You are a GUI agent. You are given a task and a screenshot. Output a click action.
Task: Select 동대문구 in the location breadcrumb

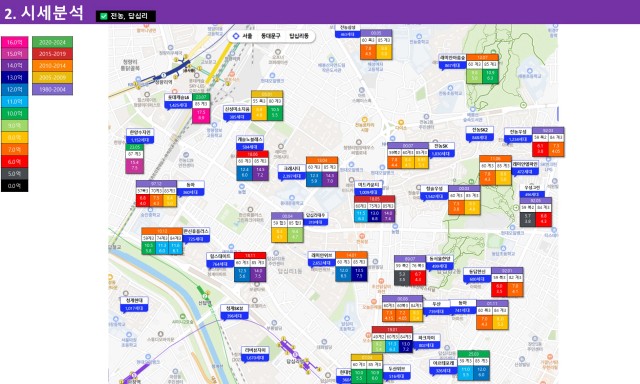[x=271, y=36]
